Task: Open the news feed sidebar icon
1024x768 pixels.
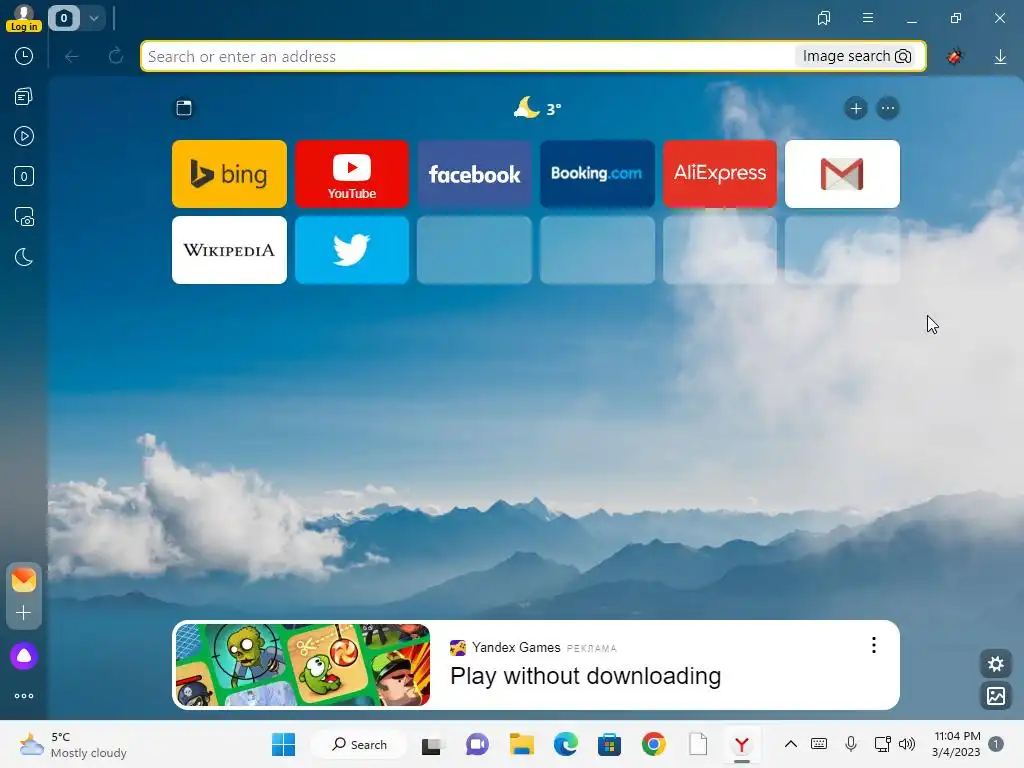Action: coord(24,97)
